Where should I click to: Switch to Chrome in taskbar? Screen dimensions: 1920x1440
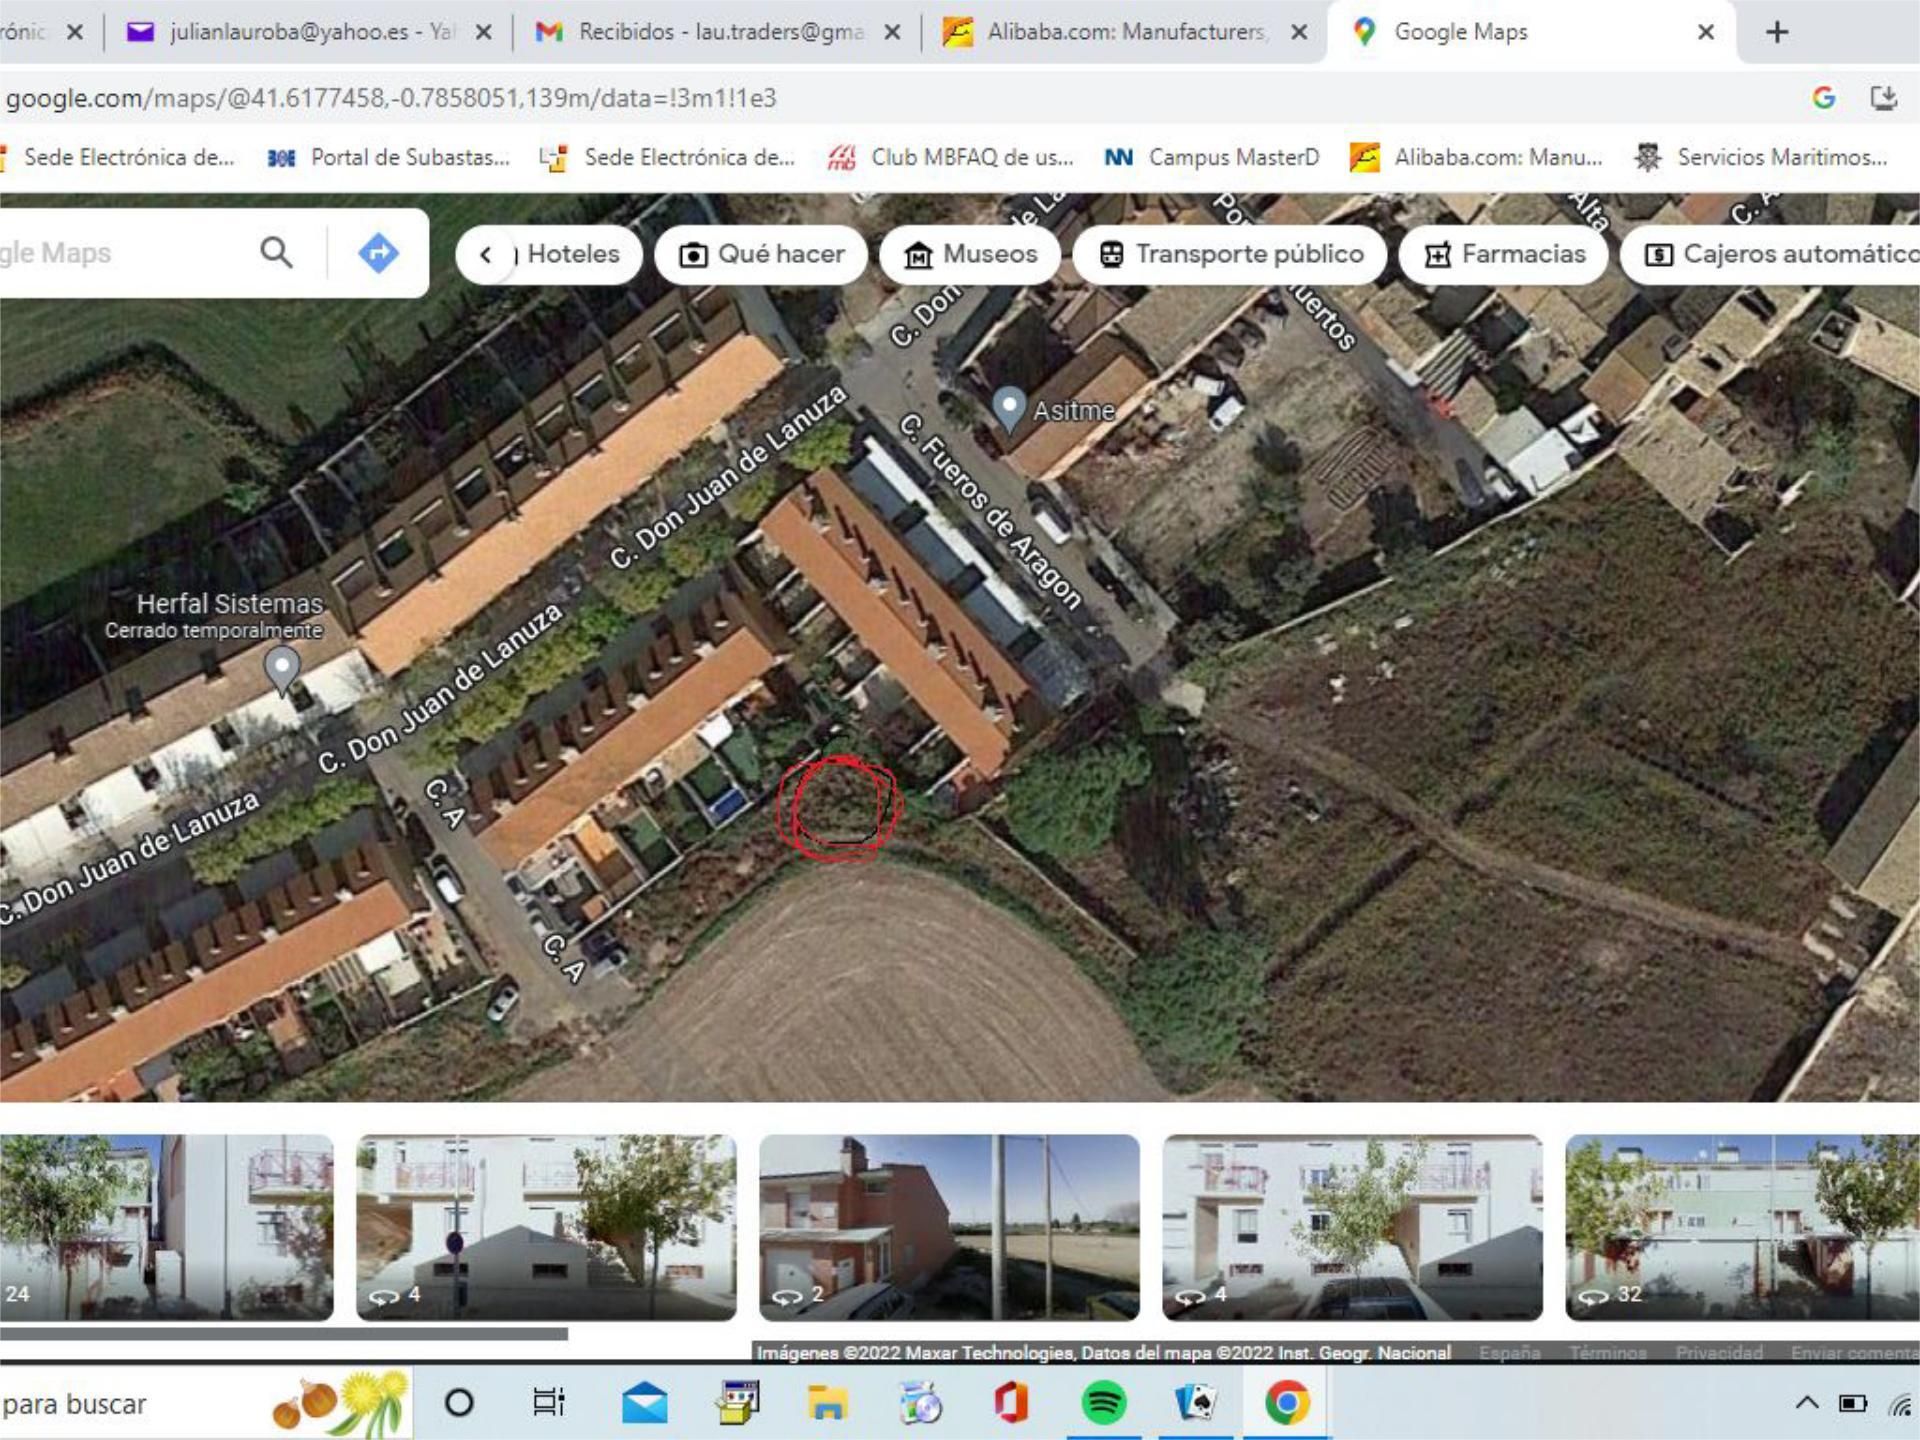click(x=1287, y=1403)
